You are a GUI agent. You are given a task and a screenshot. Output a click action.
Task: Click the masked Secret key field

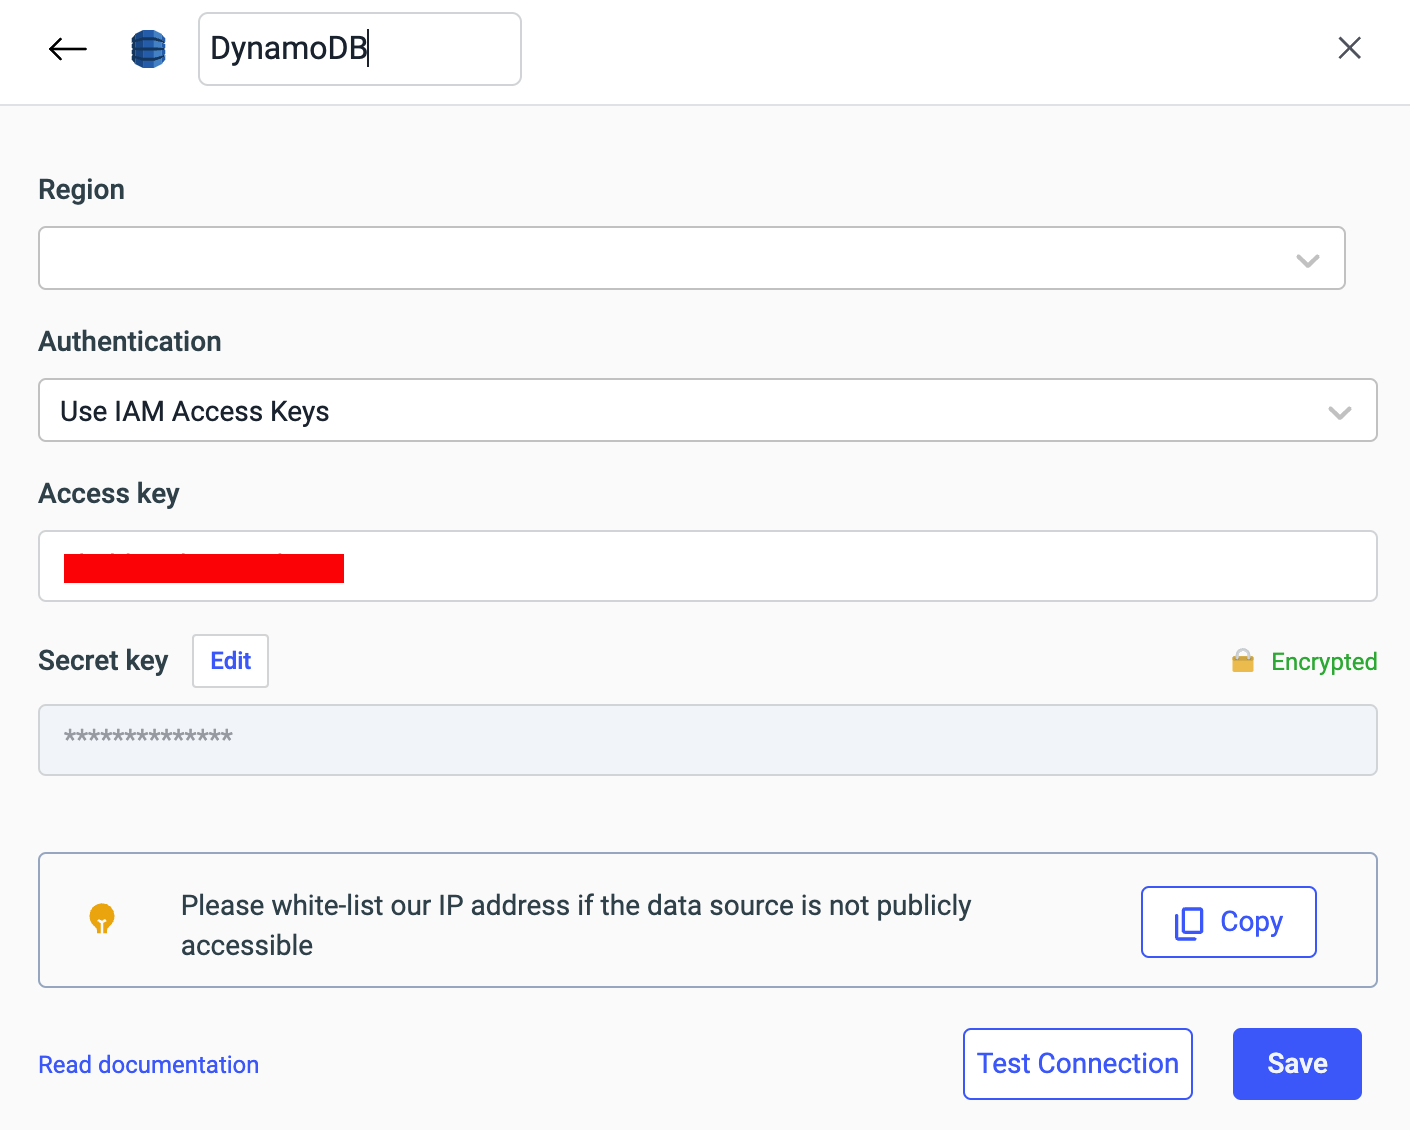tap(707, 740)
